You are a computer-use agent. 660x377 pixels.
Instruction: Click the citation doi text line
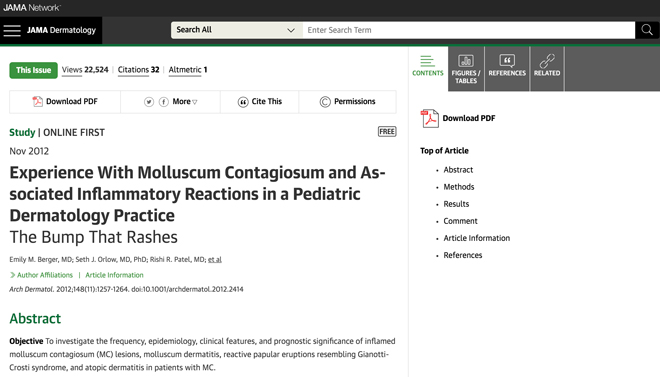tap(126, 289)
